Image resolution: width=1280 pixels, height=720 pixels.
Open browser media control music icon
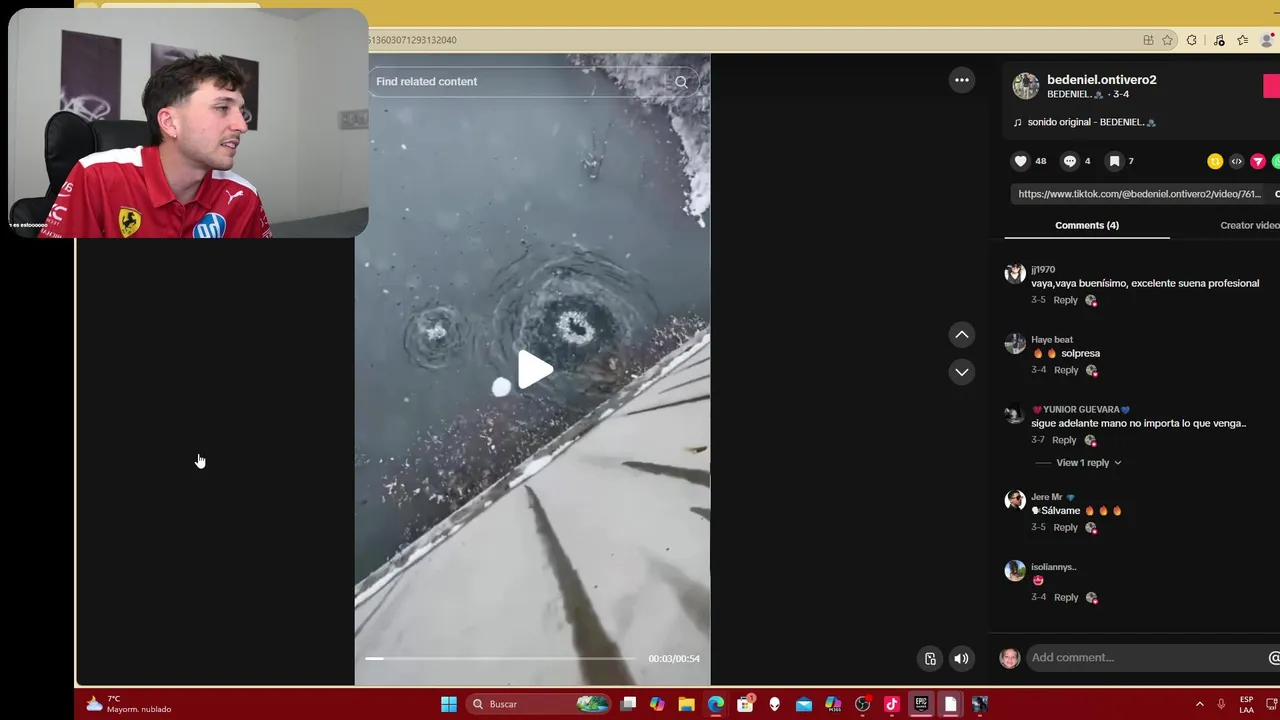(x=1218, y=40)
